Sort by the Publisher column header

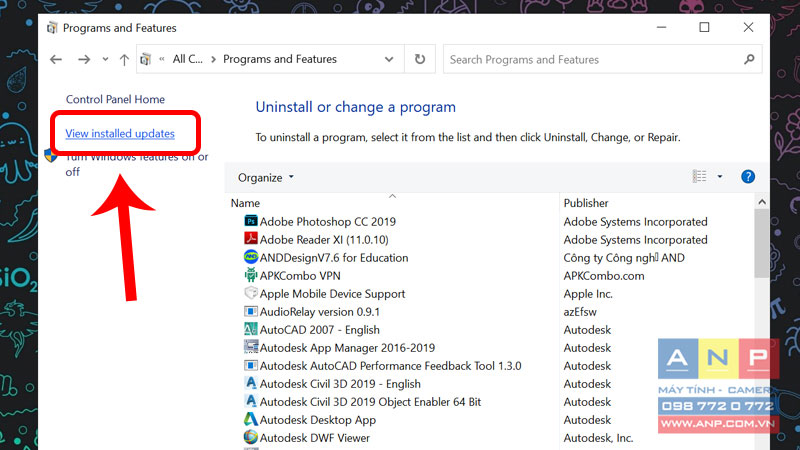tap(586, 203)
